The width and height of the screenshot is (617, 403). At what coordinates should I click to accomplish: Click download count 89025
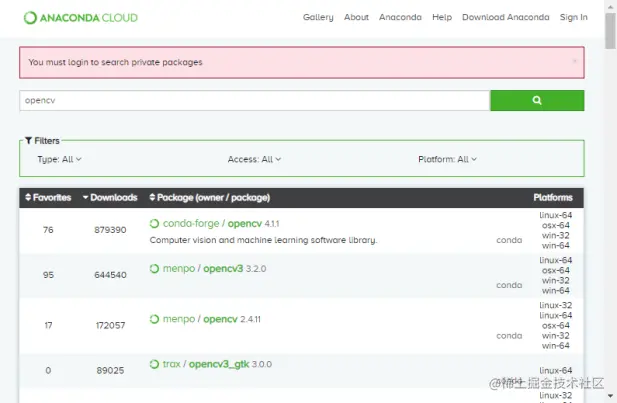tap(110, 370)
